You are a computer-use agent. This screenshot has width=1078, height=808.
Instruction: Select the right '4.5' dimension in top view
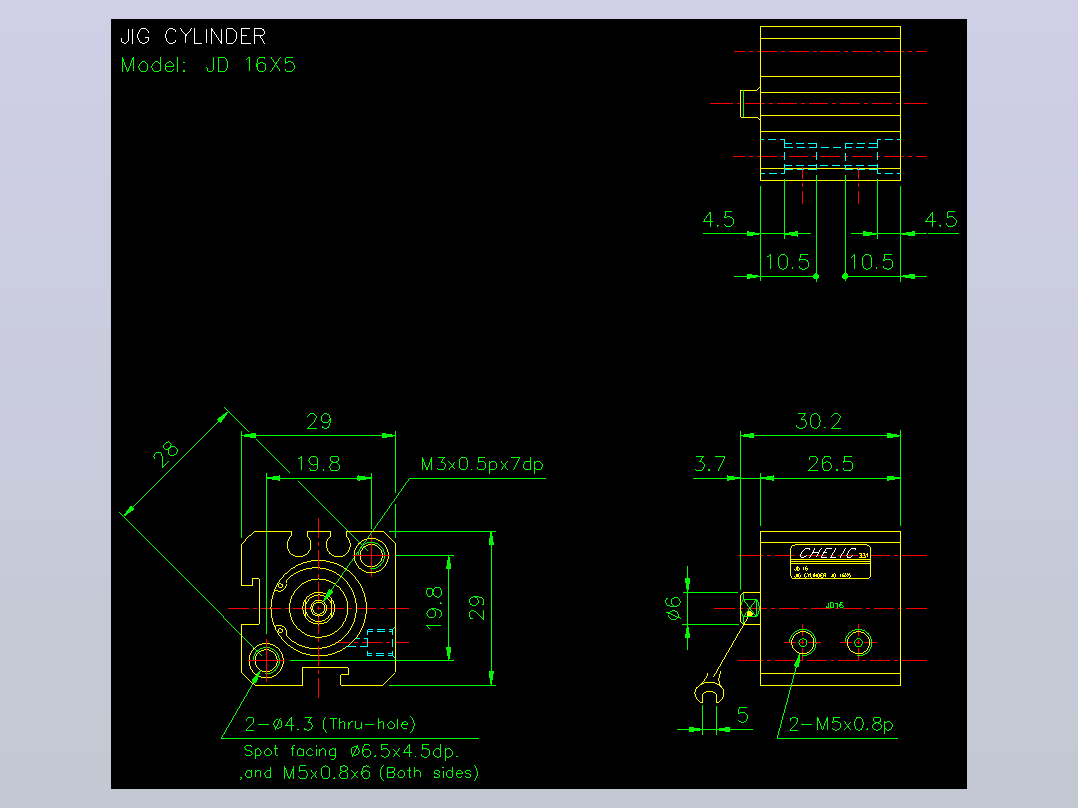(x=941, y=220)
